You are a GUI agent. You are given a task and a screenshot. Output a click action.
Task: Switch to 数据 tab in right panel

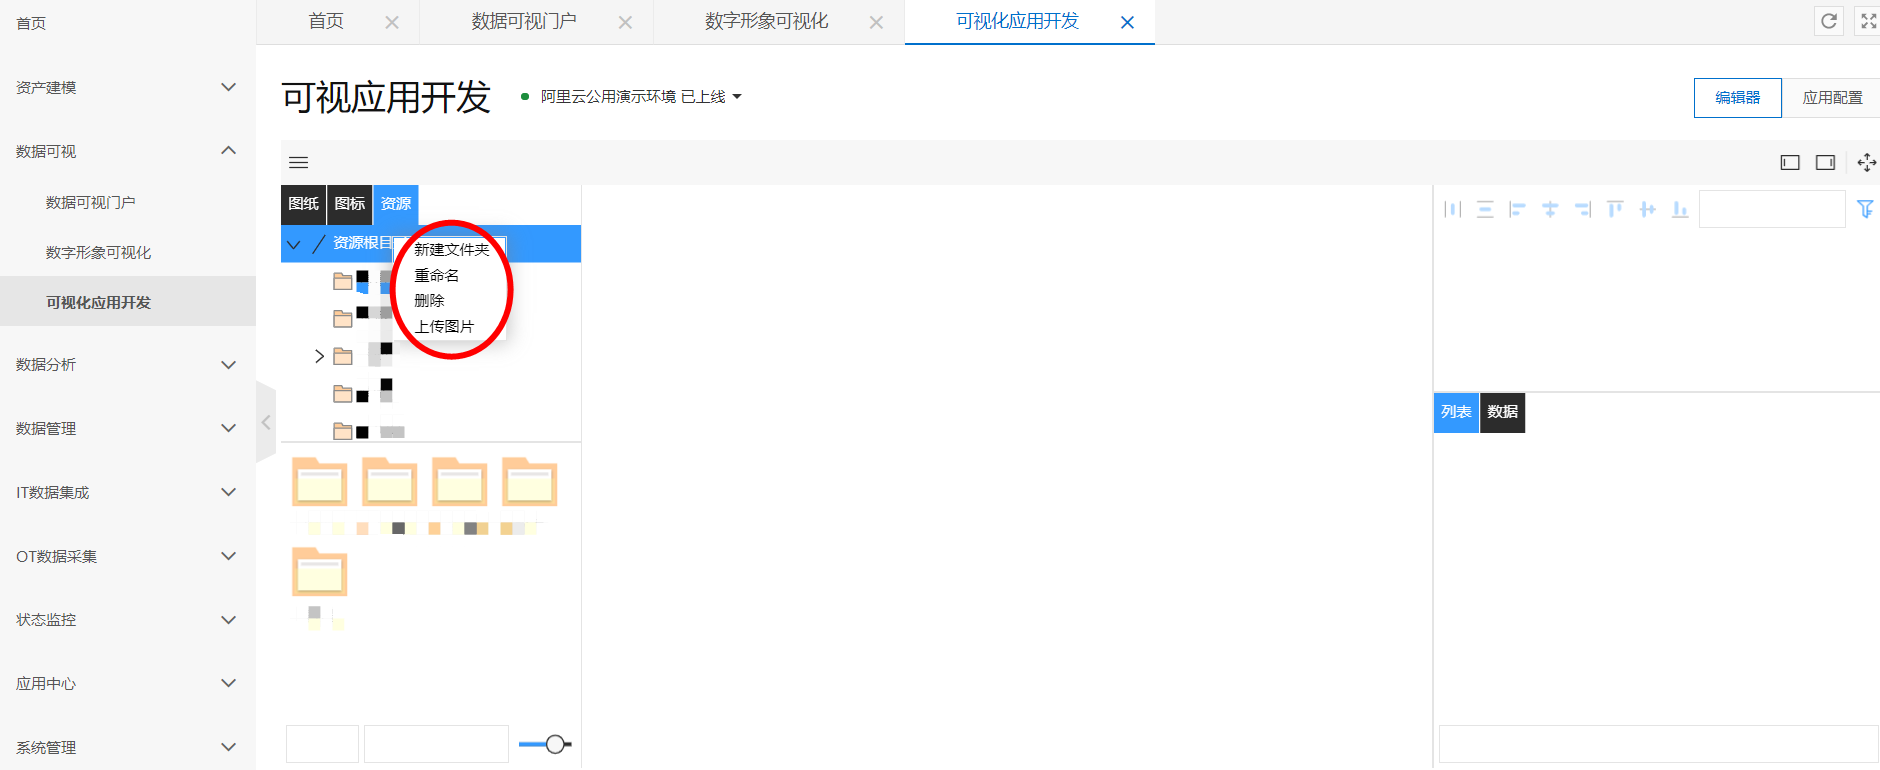pyautogui.click(x=1502, y=412)
